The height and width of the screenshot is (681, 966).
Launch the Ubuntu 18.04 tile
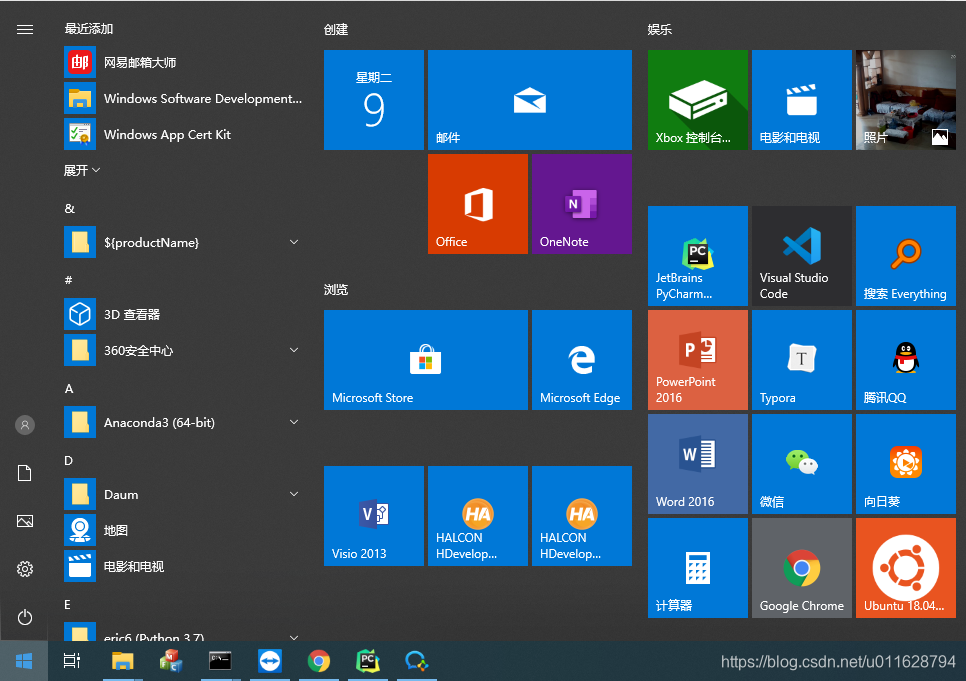pyautogui.click(x=906, y=568)
